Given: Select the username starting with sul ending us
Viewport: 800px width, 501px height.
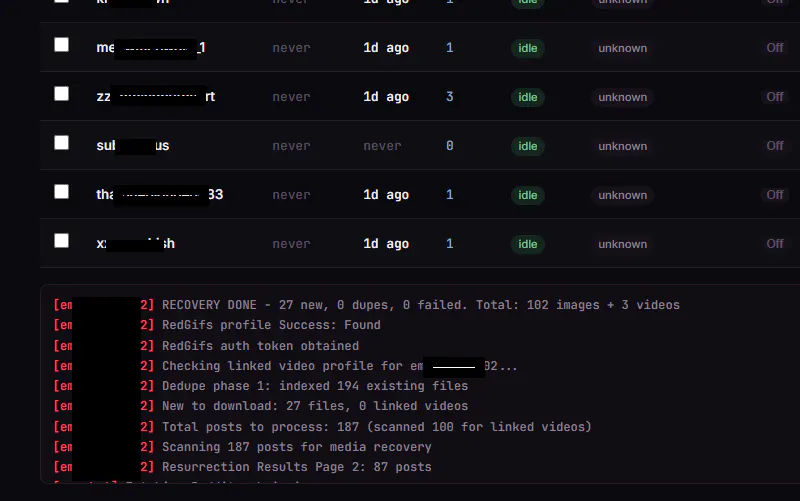Looking at the screenshot, I should point(133,146).
